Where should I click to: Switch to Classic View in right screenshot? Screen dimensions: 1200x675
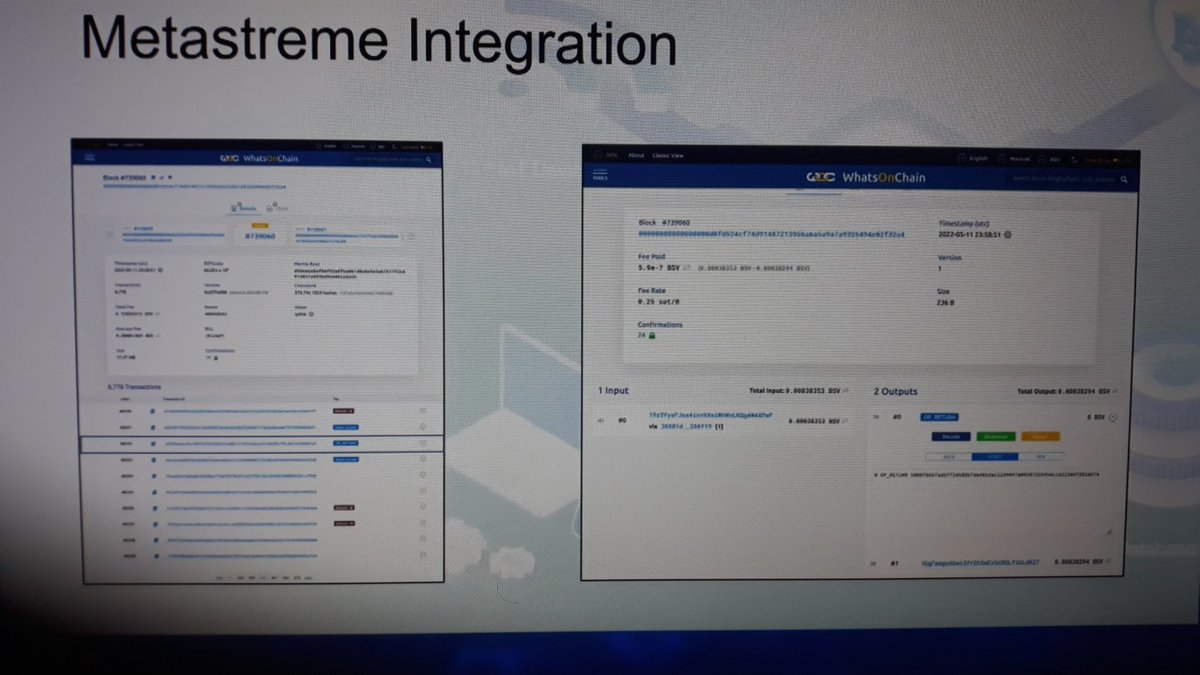[x=668, y=156]
